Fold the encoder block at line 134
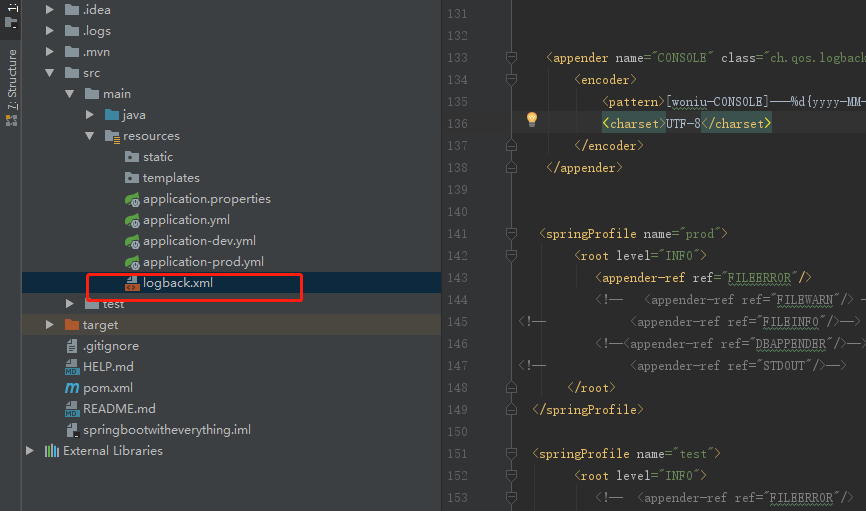866x511 pixels. 511,80
